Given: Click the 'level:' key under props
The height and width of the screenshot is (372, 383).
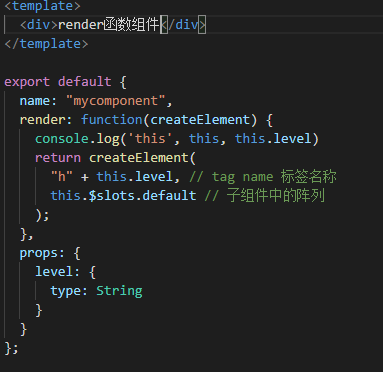Looking at the screenshot, I should point(58,272).
